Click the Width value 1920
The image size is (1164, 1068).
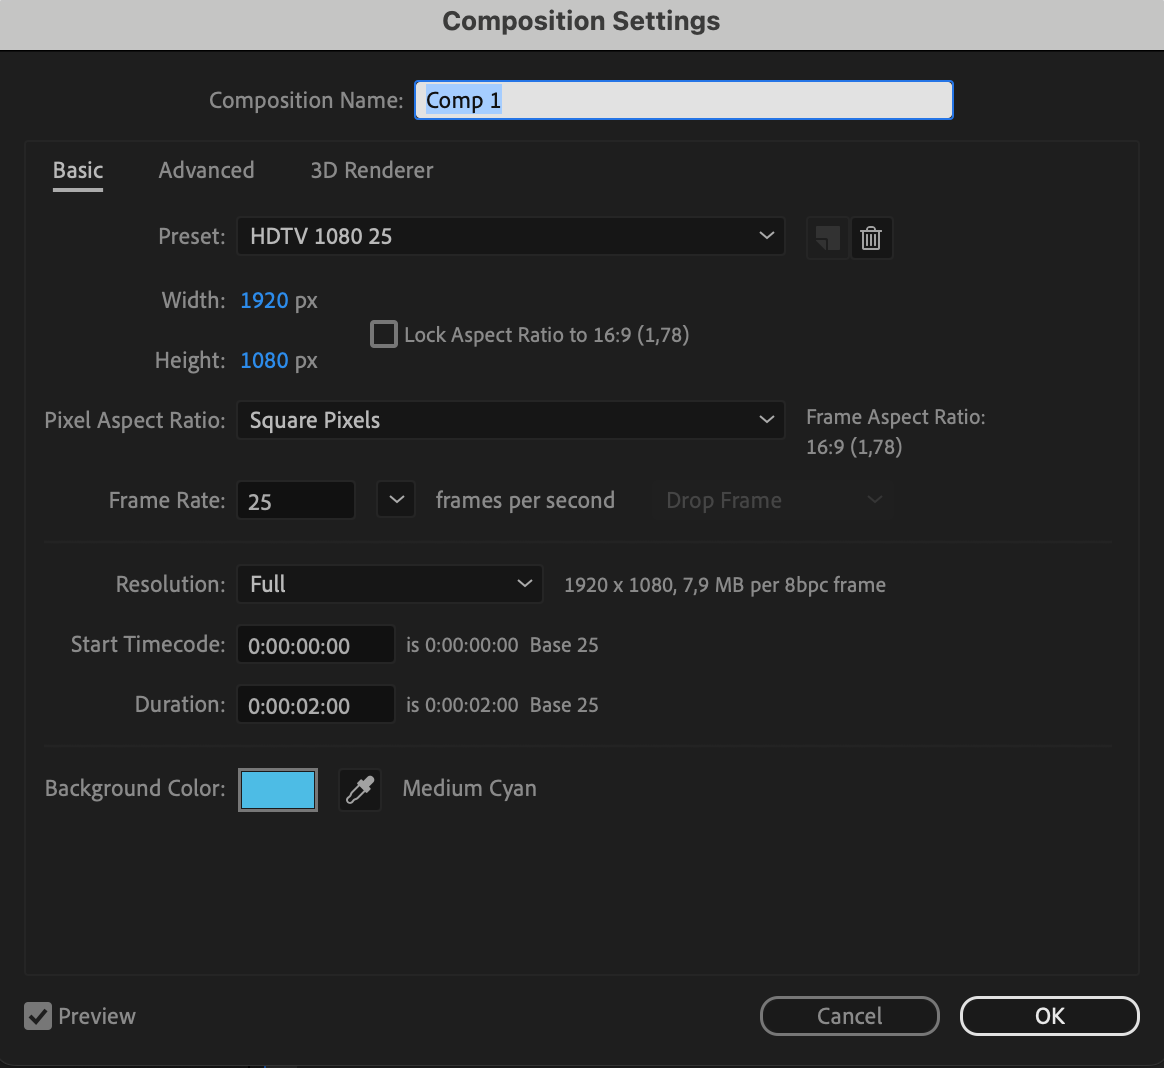264,300
